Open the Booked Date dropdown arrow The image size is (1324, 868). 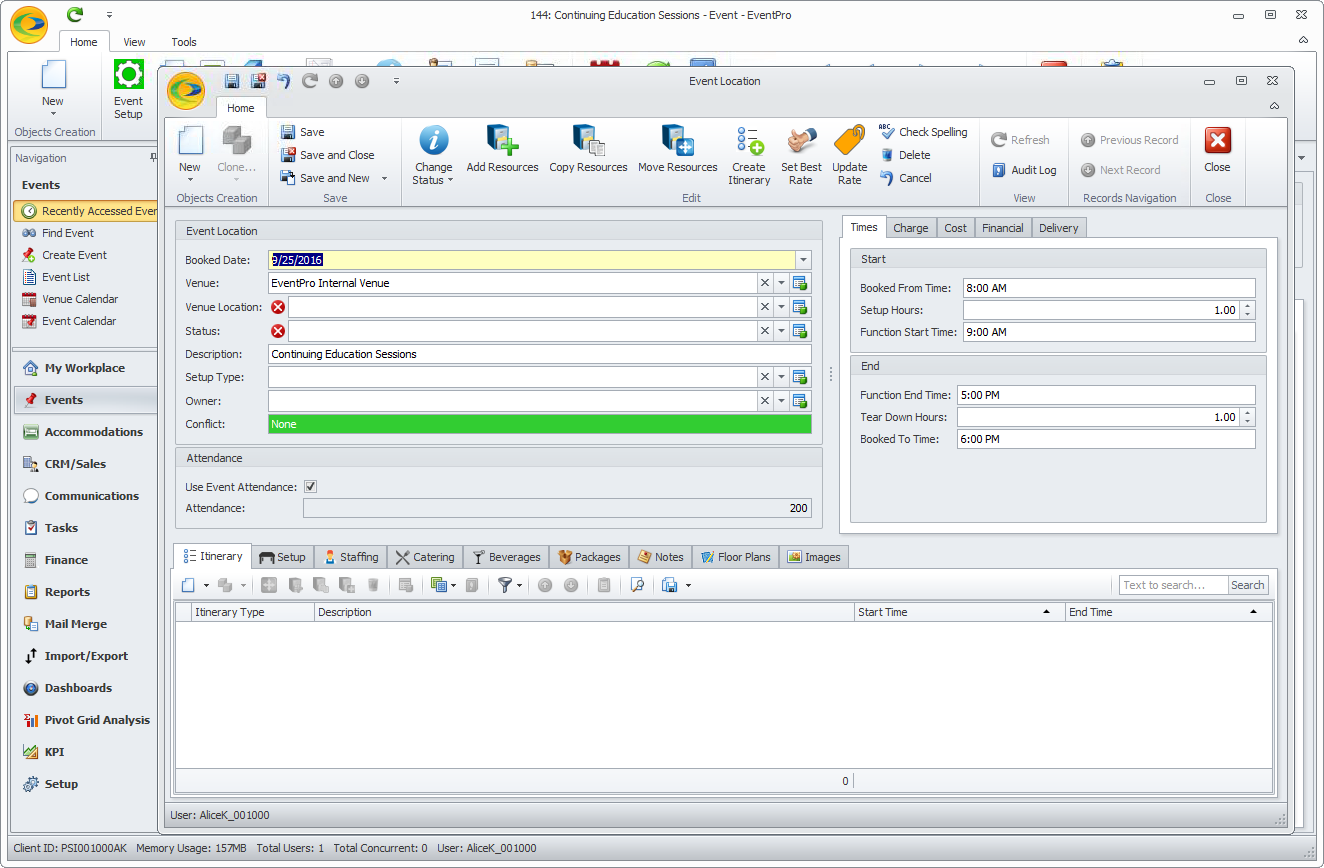pos(803,260)
